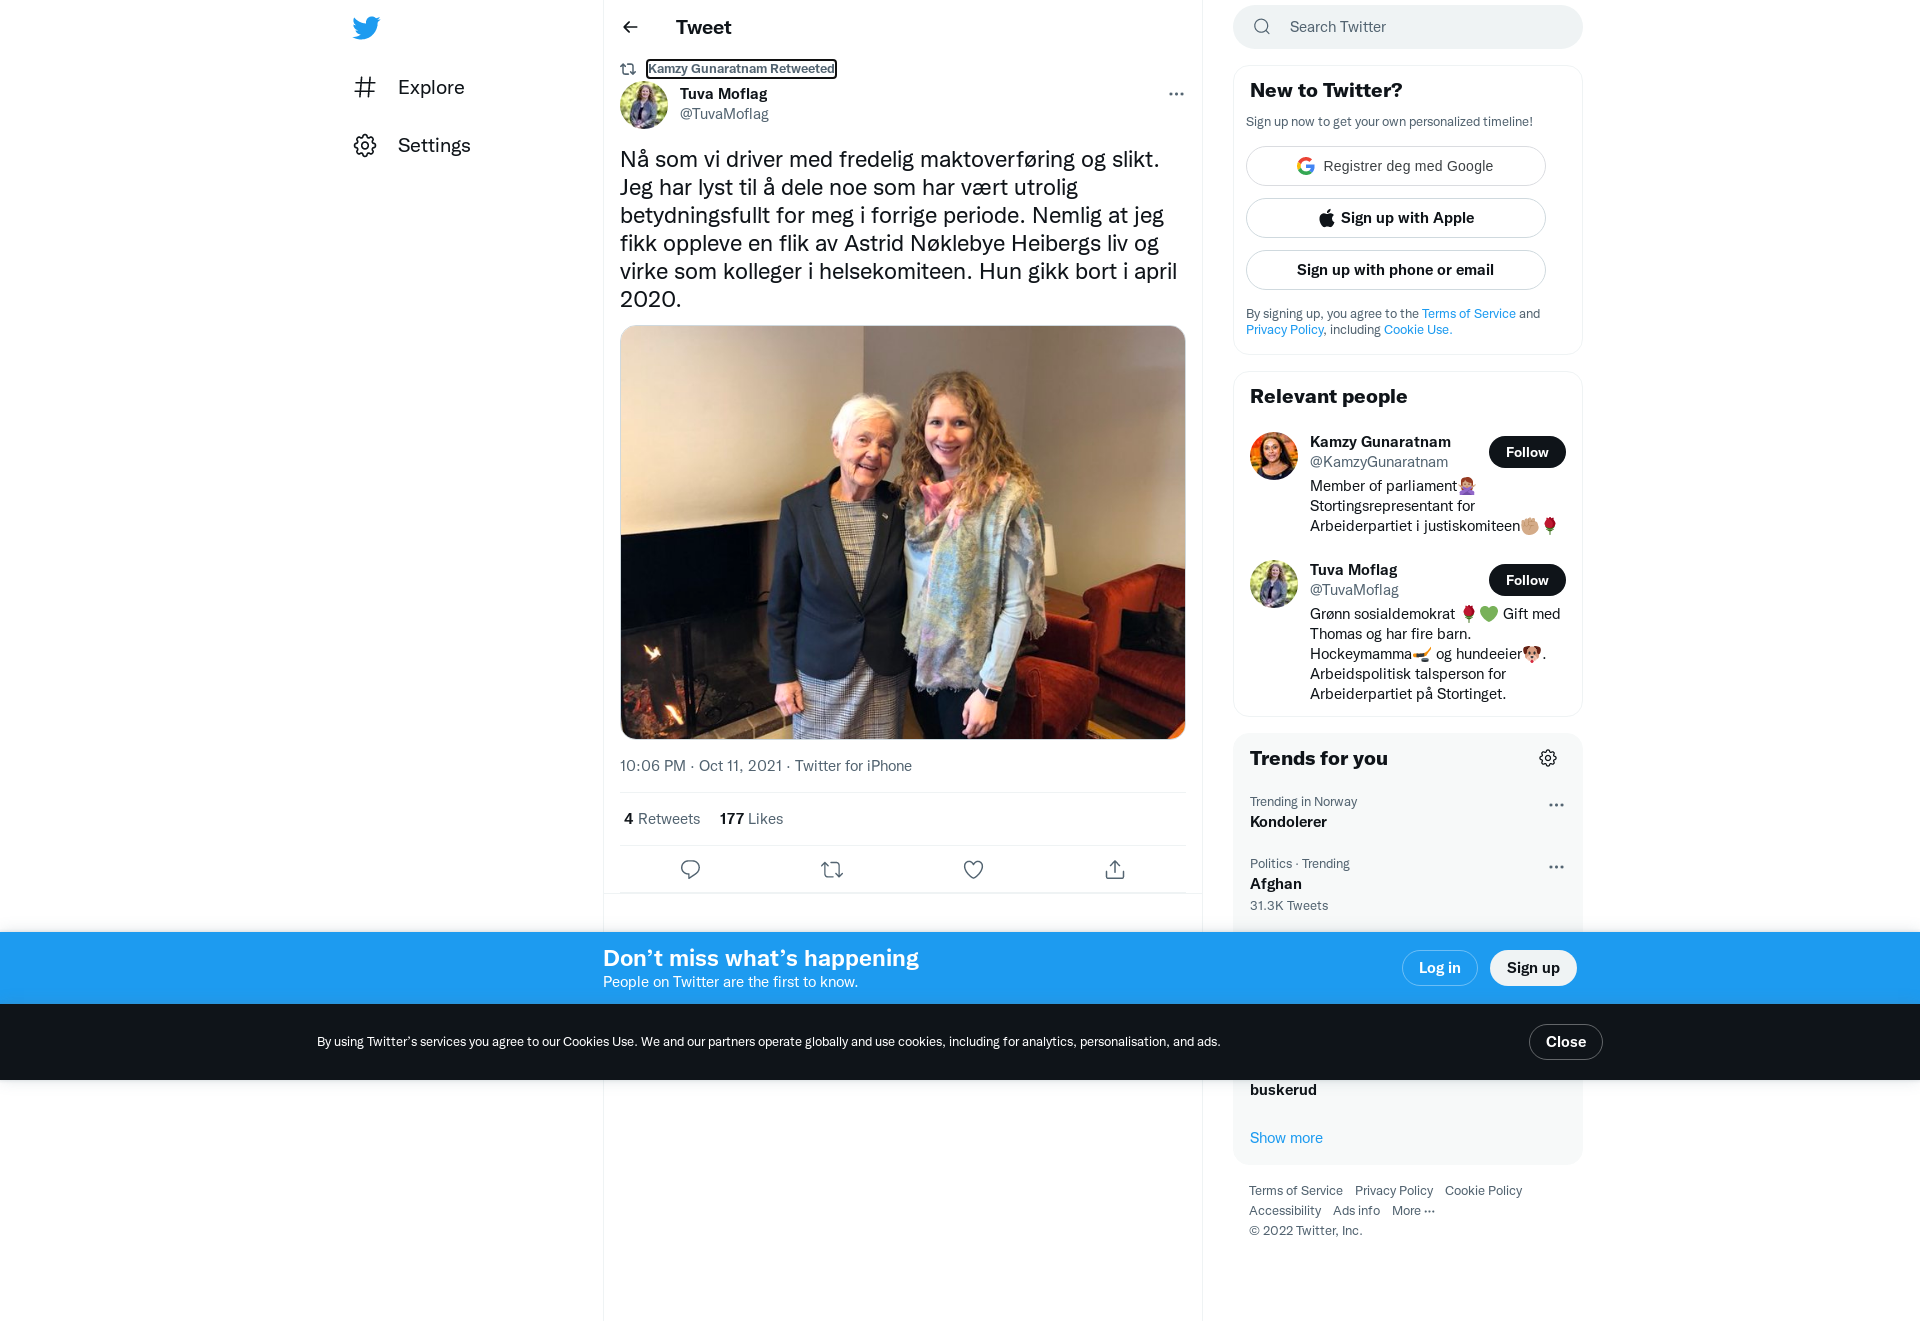Click the Twitter bird logo
The height and width of the screenshot is (1321, 1920).
pos(366,28)
